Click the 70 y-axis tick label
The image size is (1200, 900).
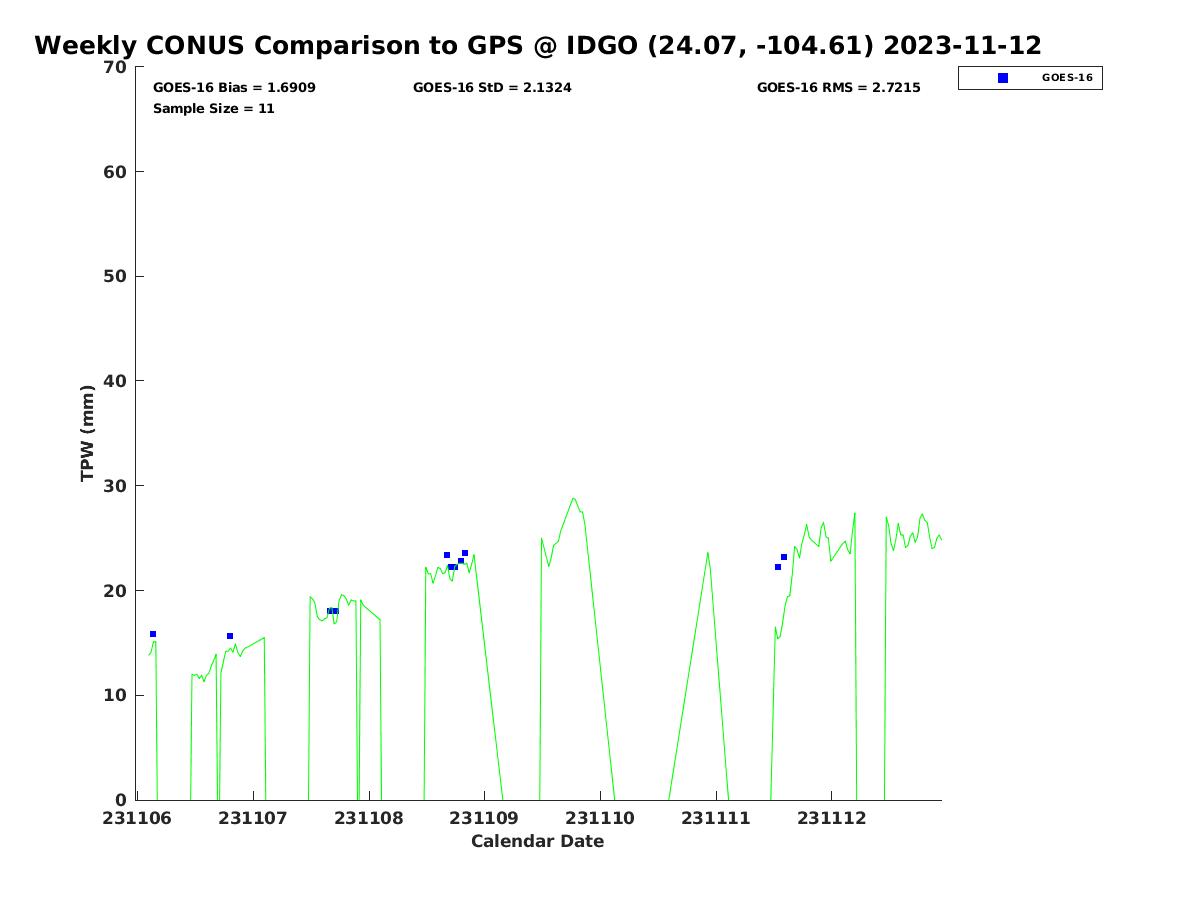click(x=116, y=67)
